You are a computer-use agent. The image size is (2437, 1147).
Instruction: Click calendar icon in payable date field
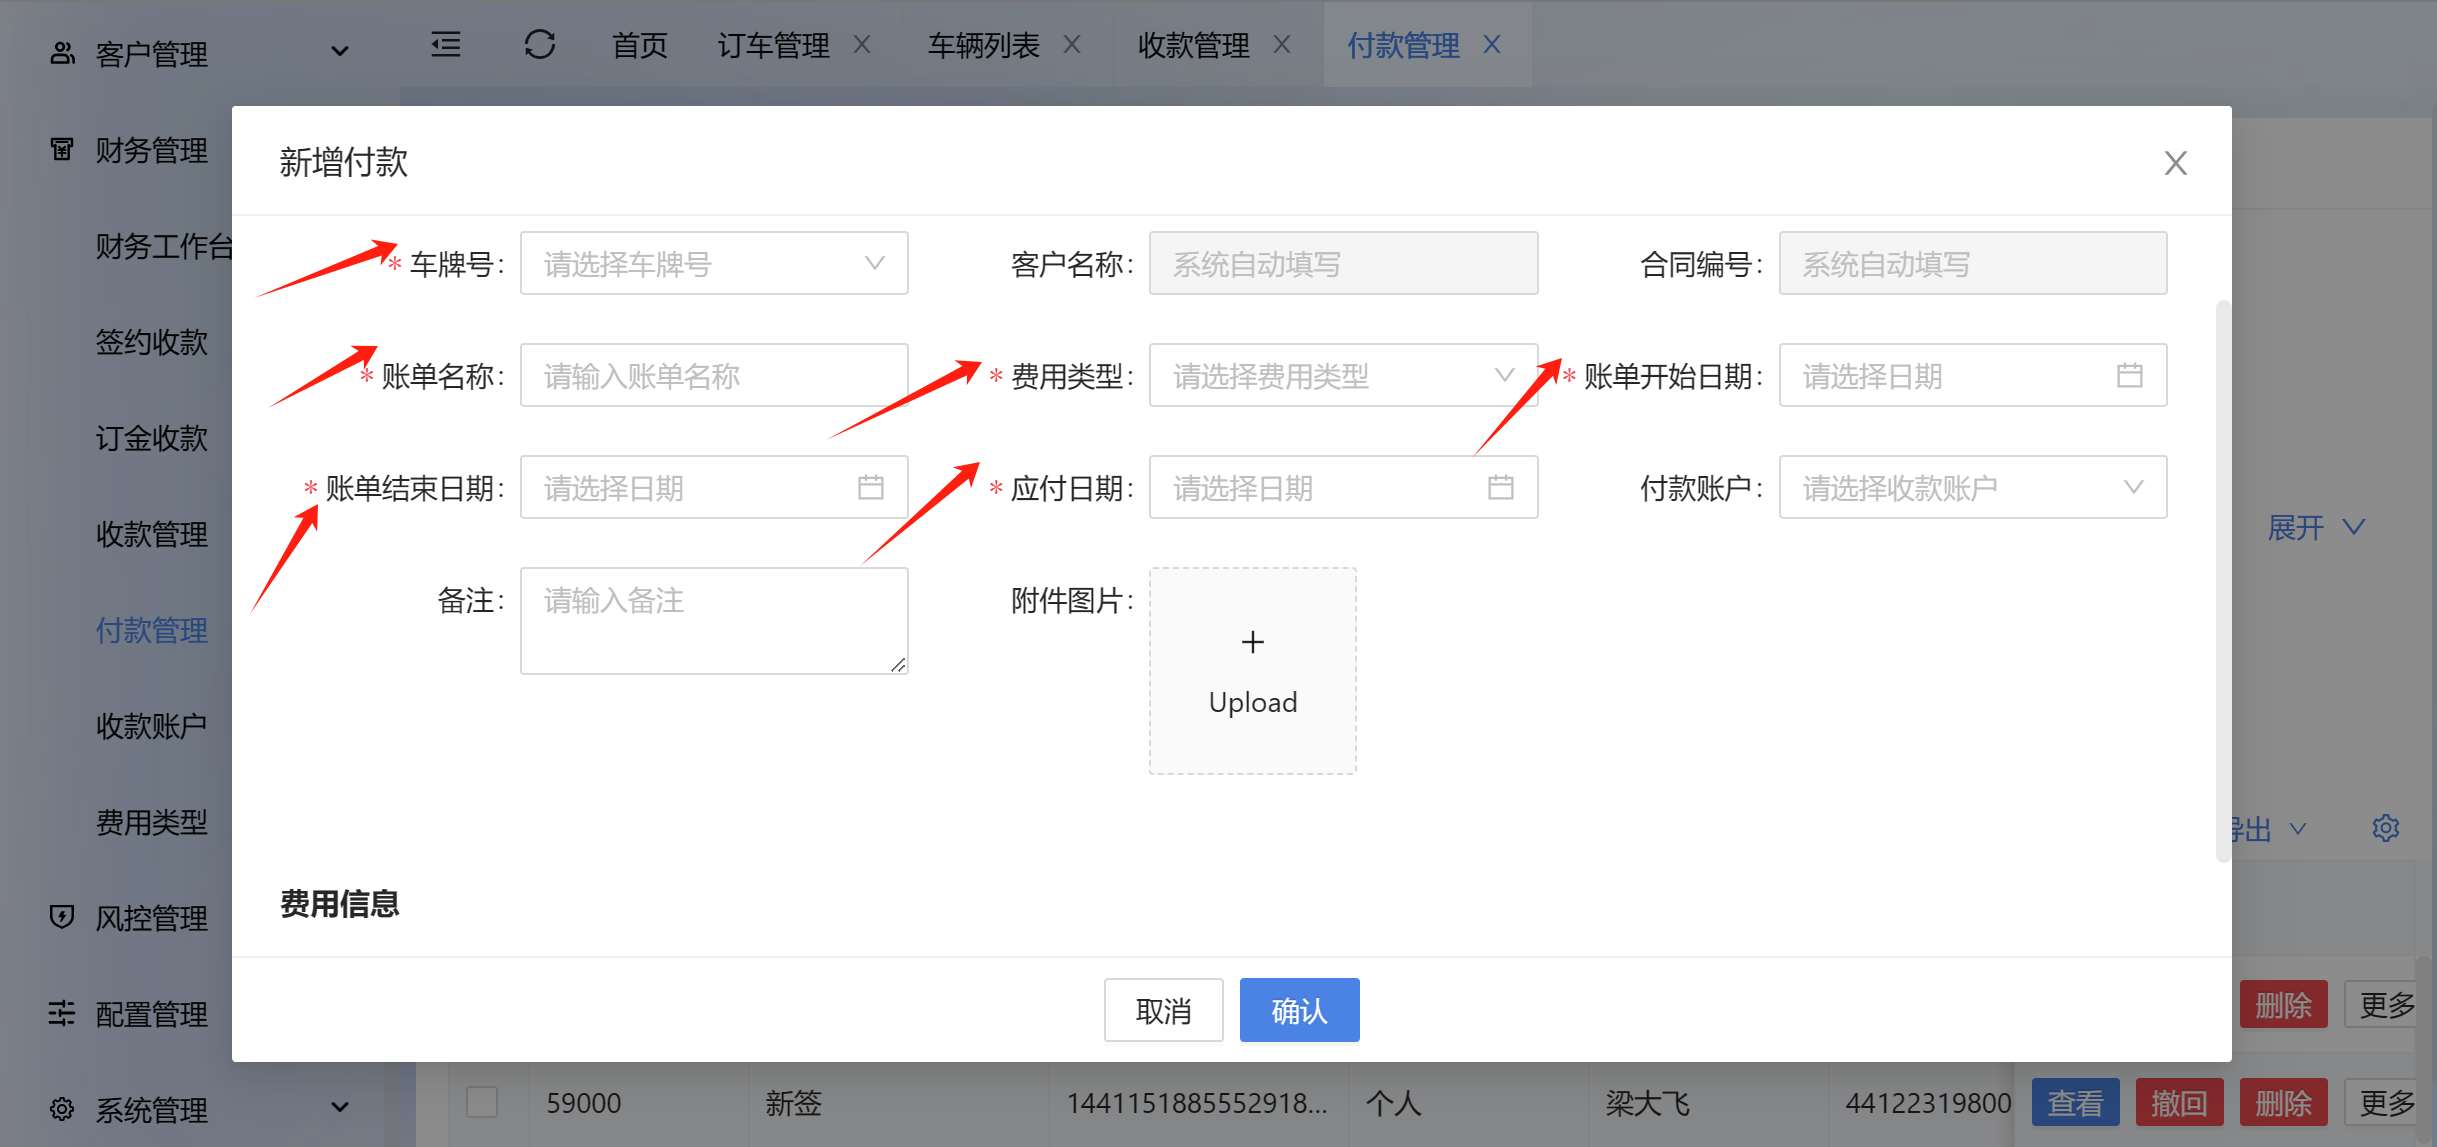click(x=1500, y=488)
